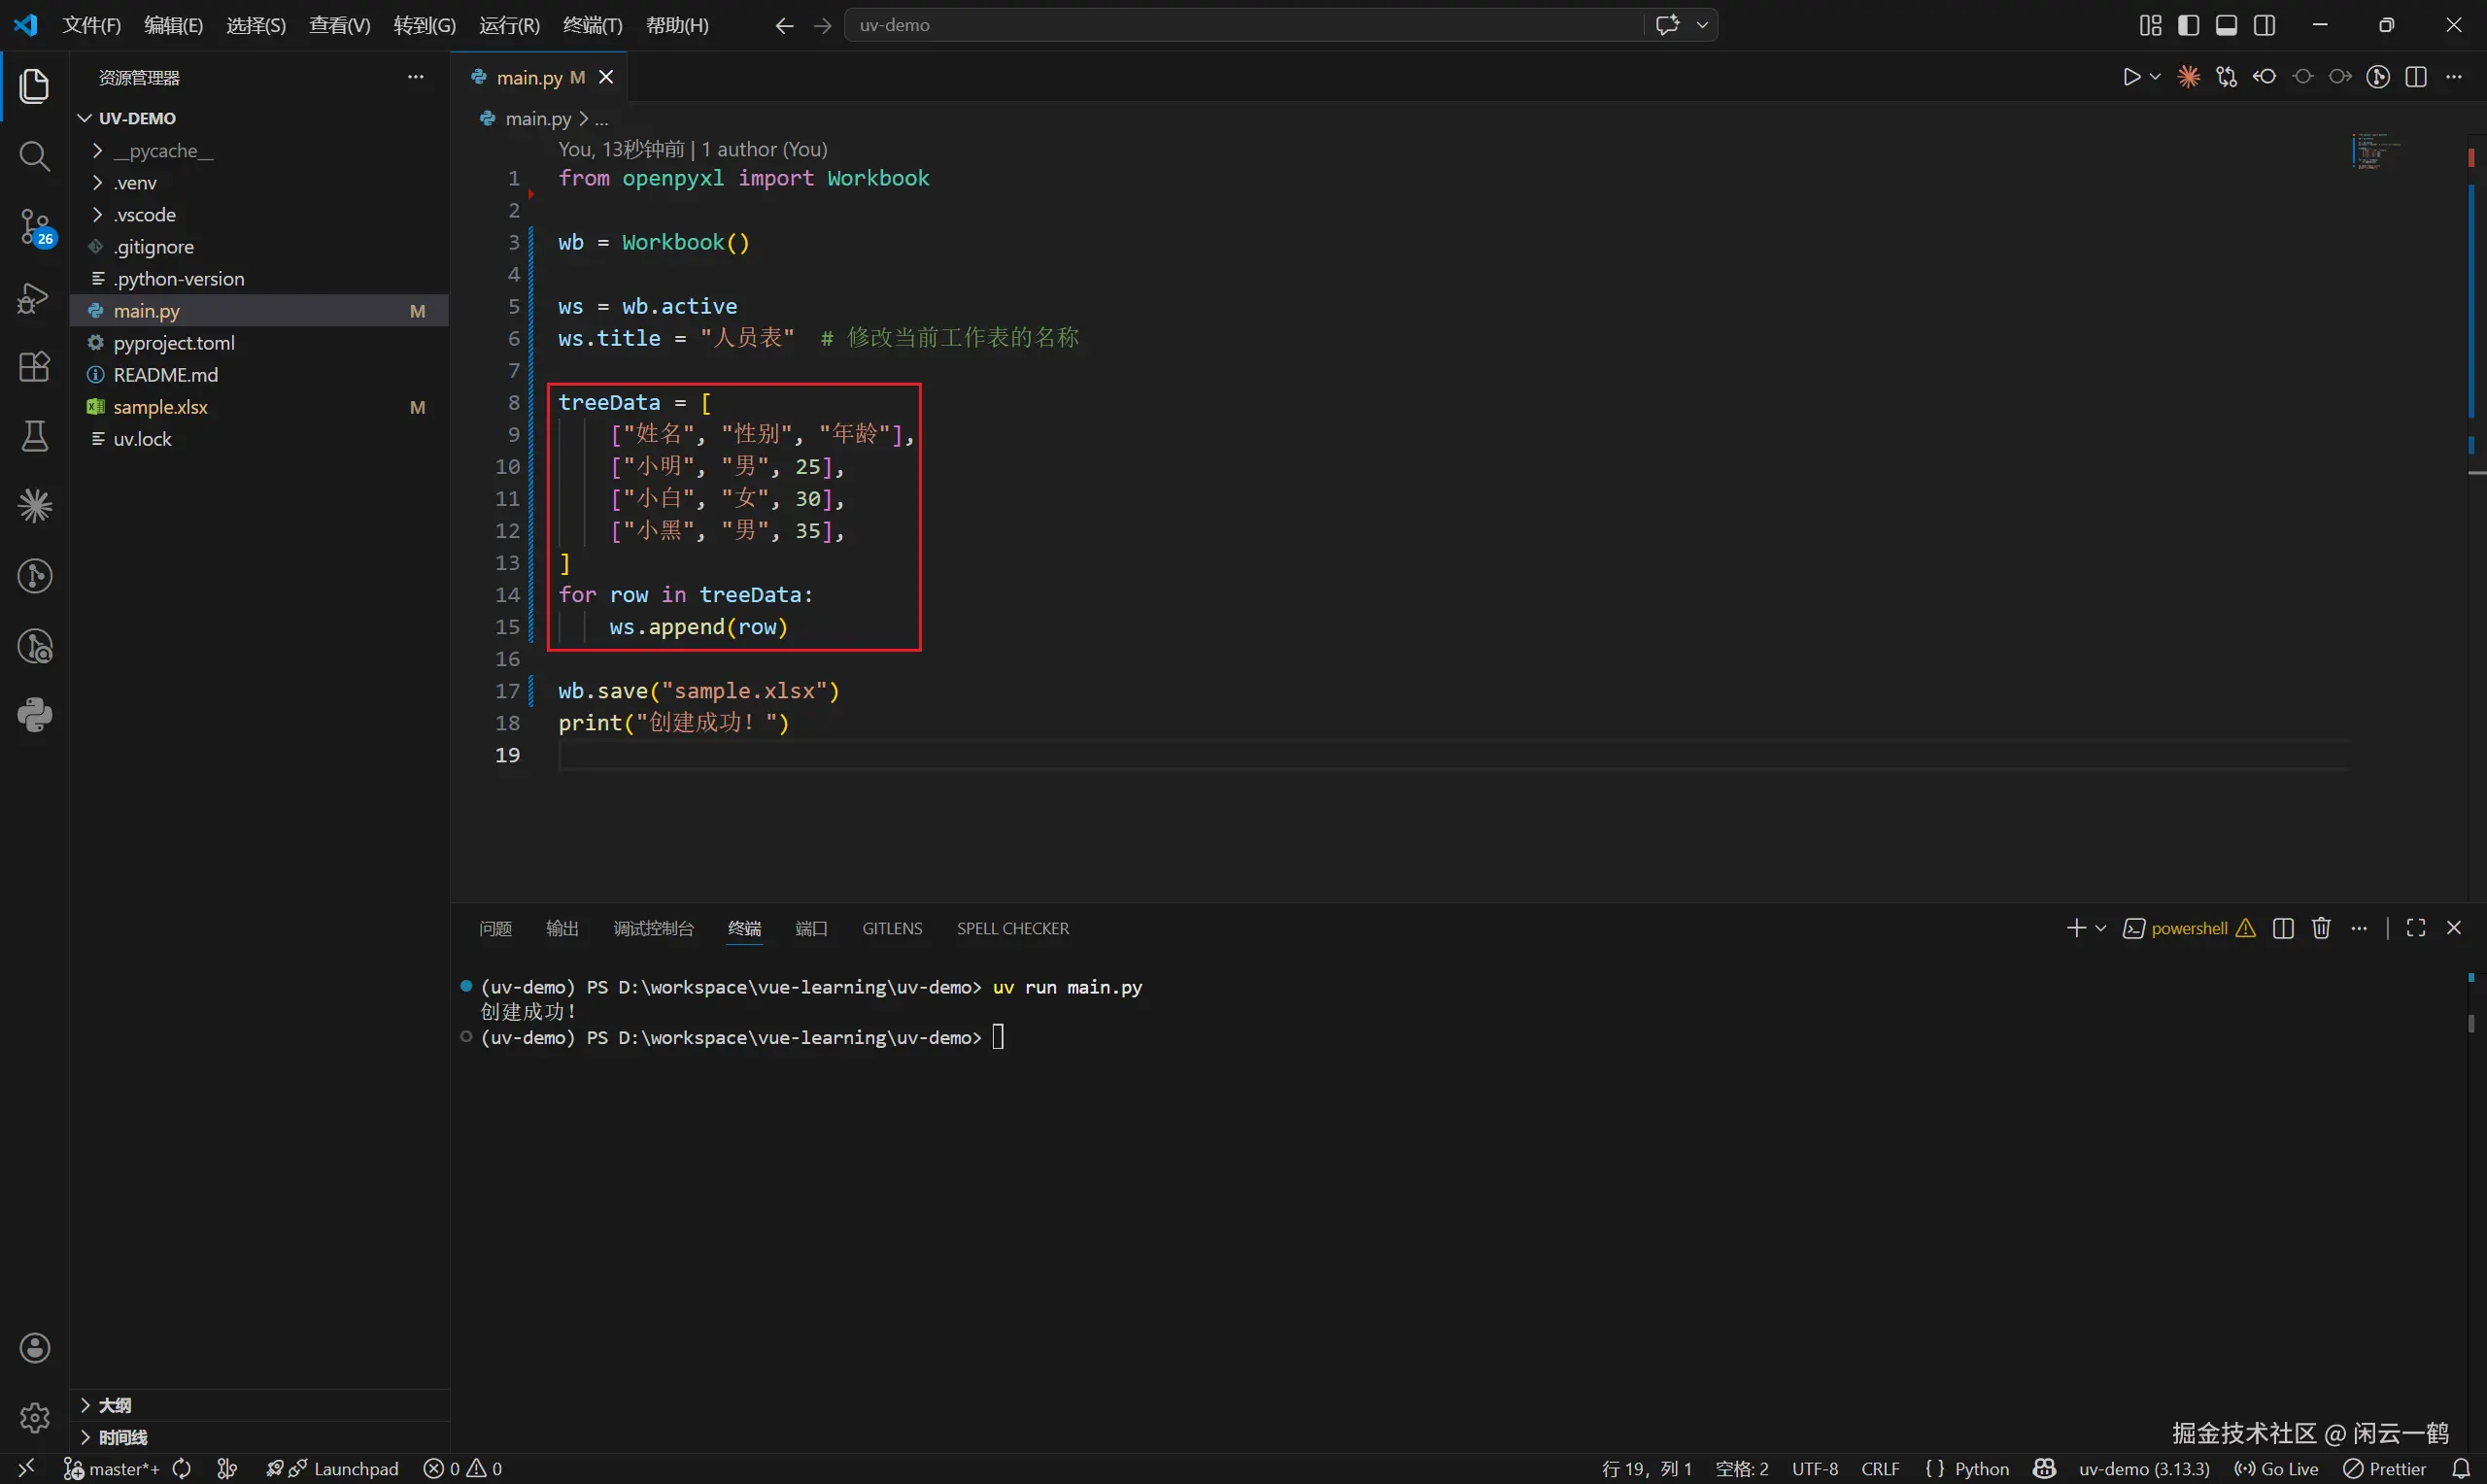Click the master branch status item
Screen dimensions: 2487x1484
pos(112,1469)
